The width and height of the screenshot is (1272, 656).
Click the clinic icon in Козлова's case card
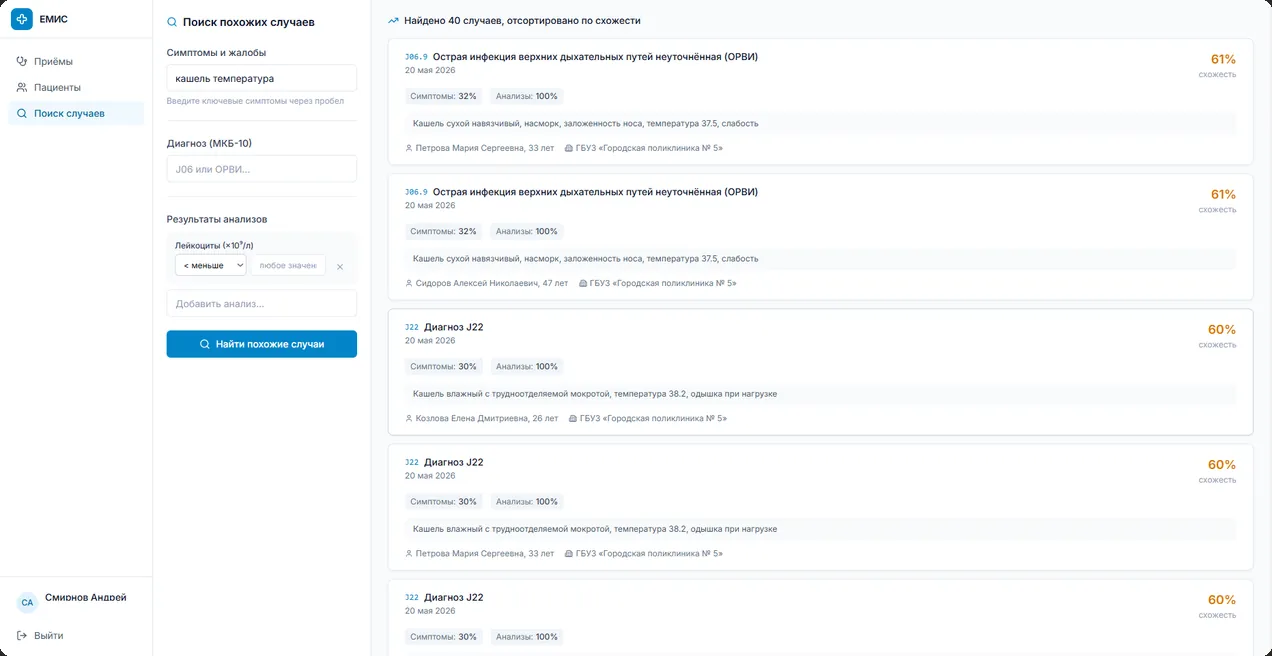571,418
